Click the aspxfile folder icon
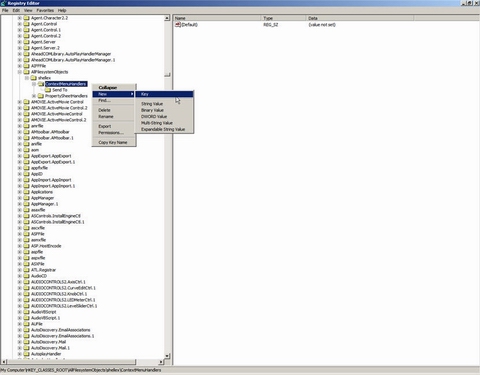 (x=27, y=258)
